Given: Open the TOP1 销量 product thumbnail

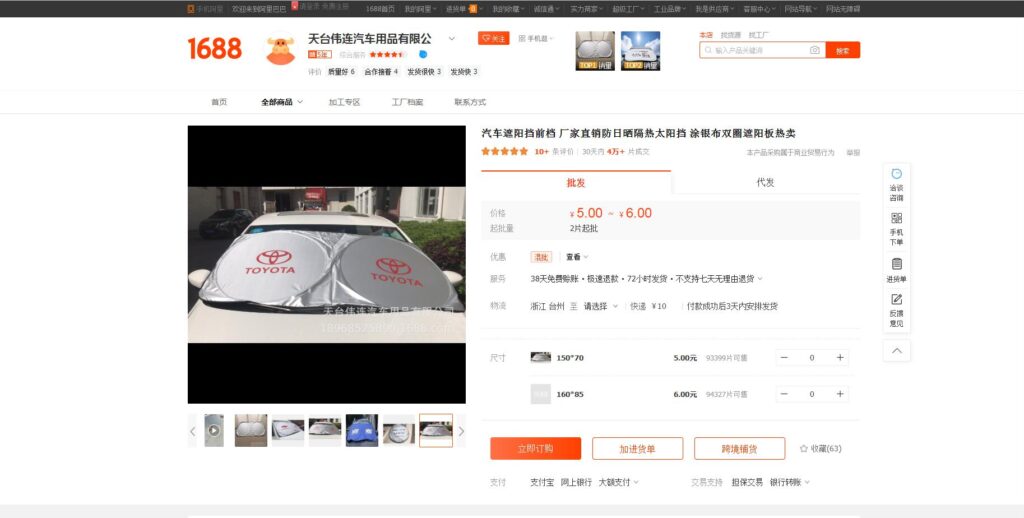Looking at the screenshot, I should pyautogui.click(x=595, y=51).
